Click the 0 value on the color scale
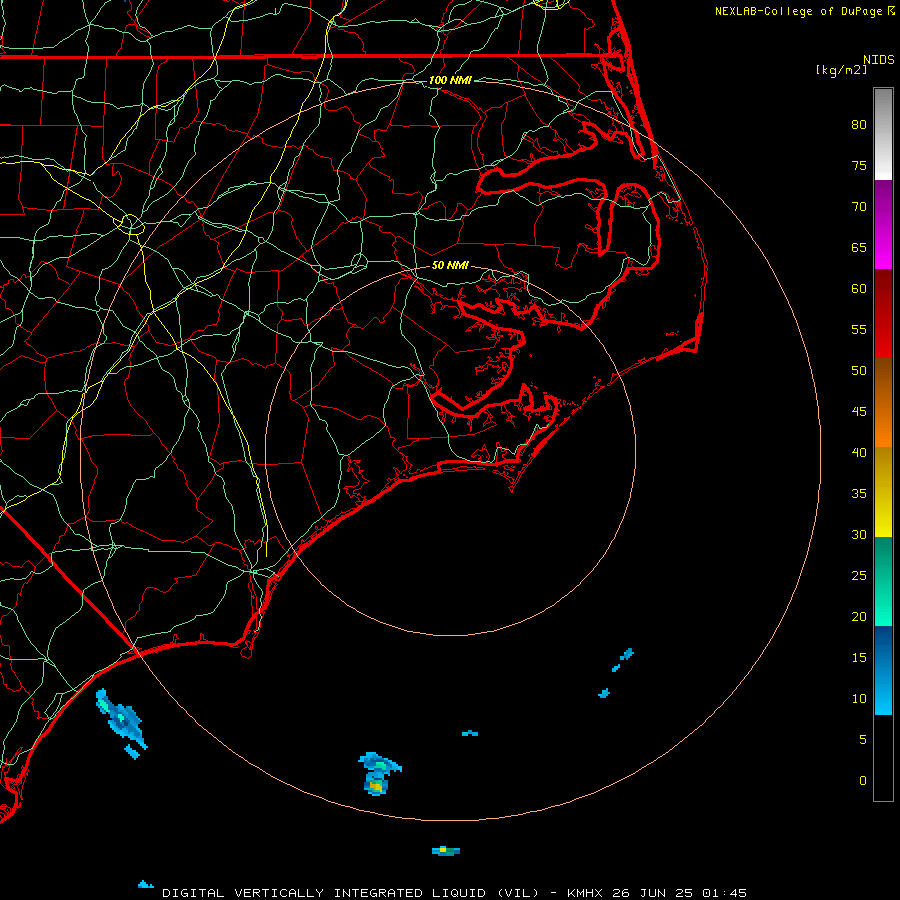900x900 pixels. [x=863, y=781]
